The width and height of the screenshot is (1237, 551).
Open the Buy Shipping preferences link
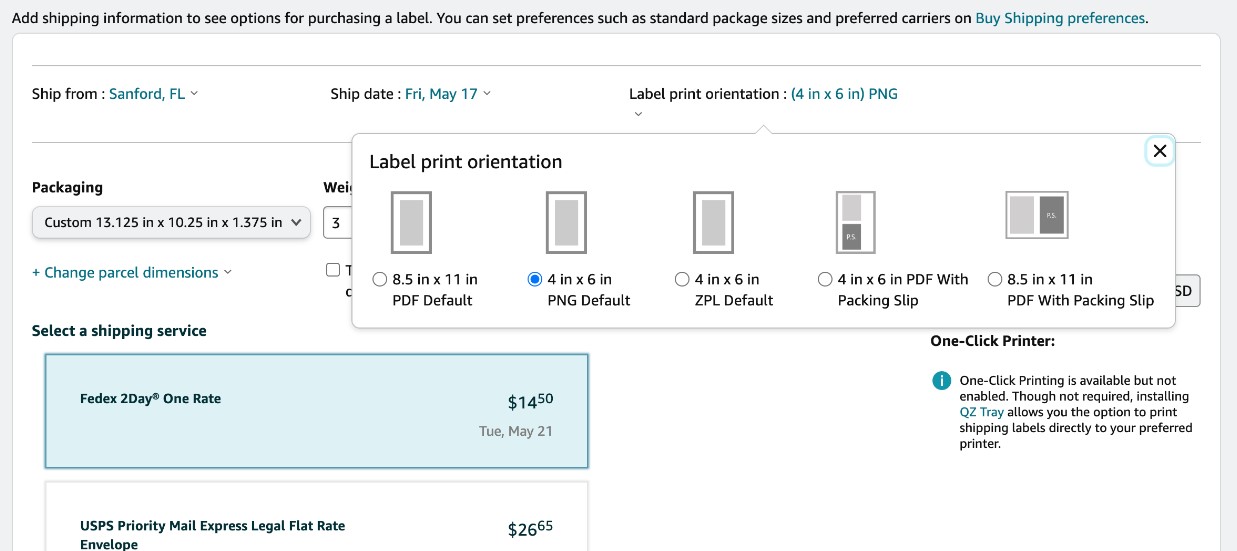coord(1060,18)
